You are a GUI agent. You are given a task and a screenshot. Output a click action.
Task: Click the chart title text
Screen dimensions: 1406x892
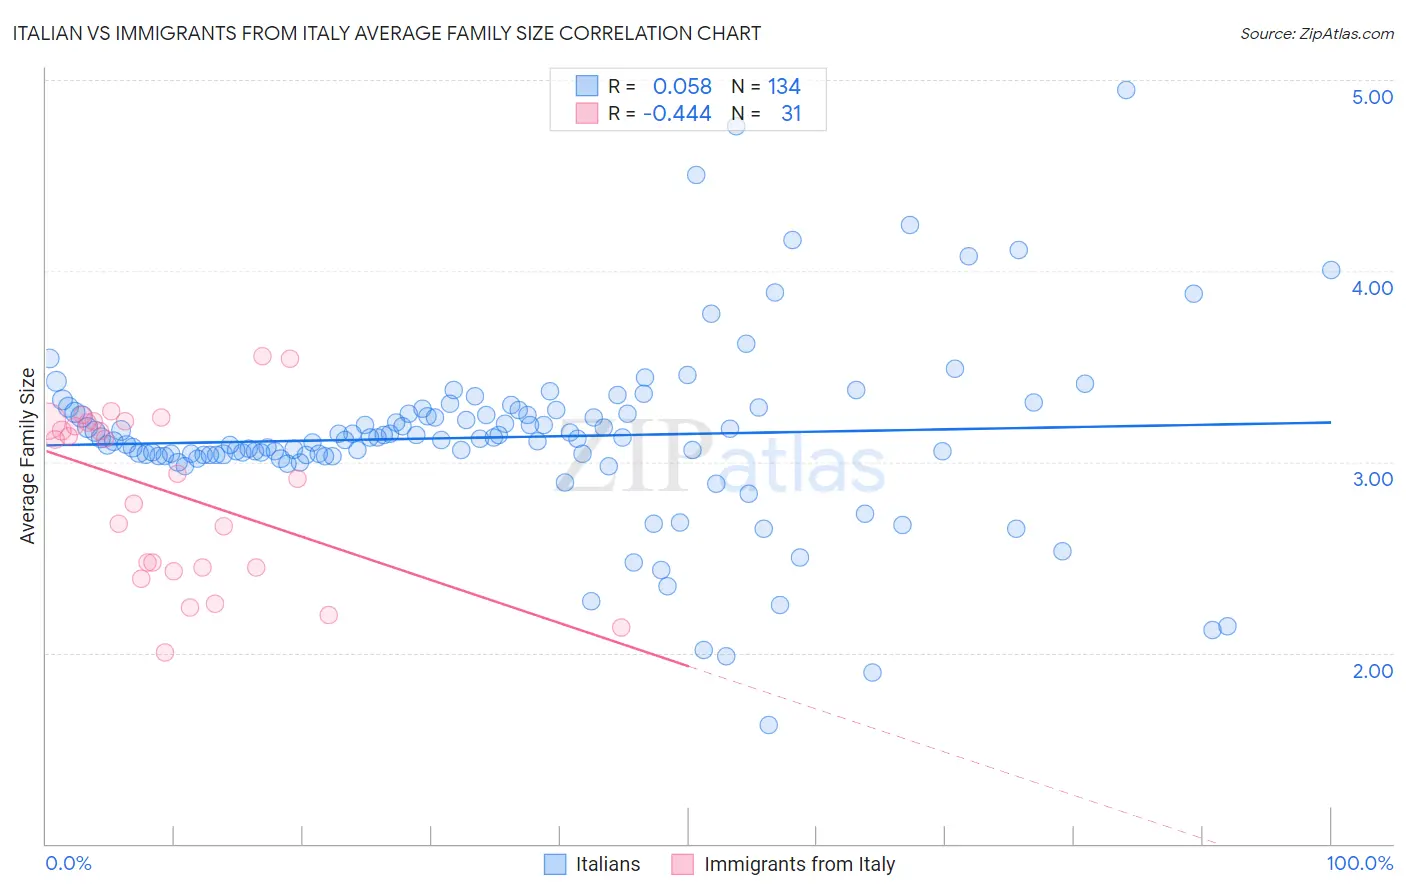[x=386, y=33]
